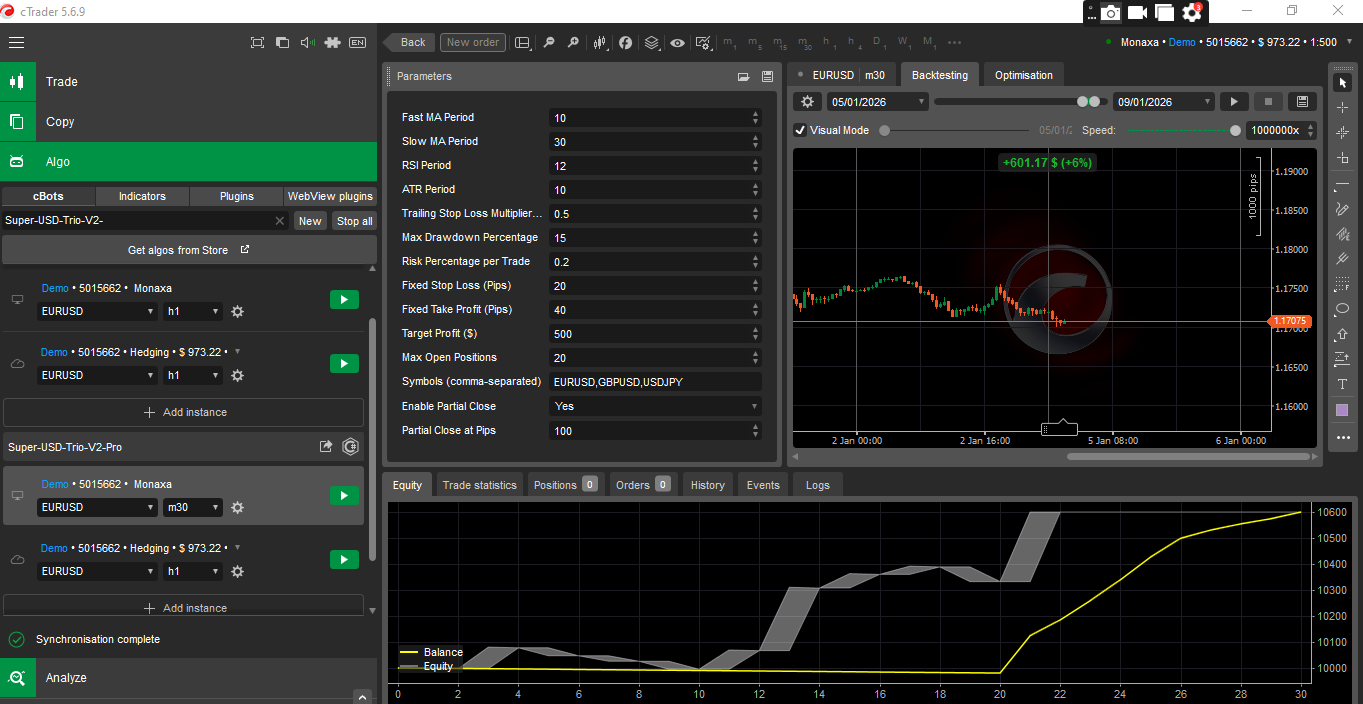Open backtesting settings gear icon
Viewport: 1363px width, 704px height.
[x=808, y=102]
